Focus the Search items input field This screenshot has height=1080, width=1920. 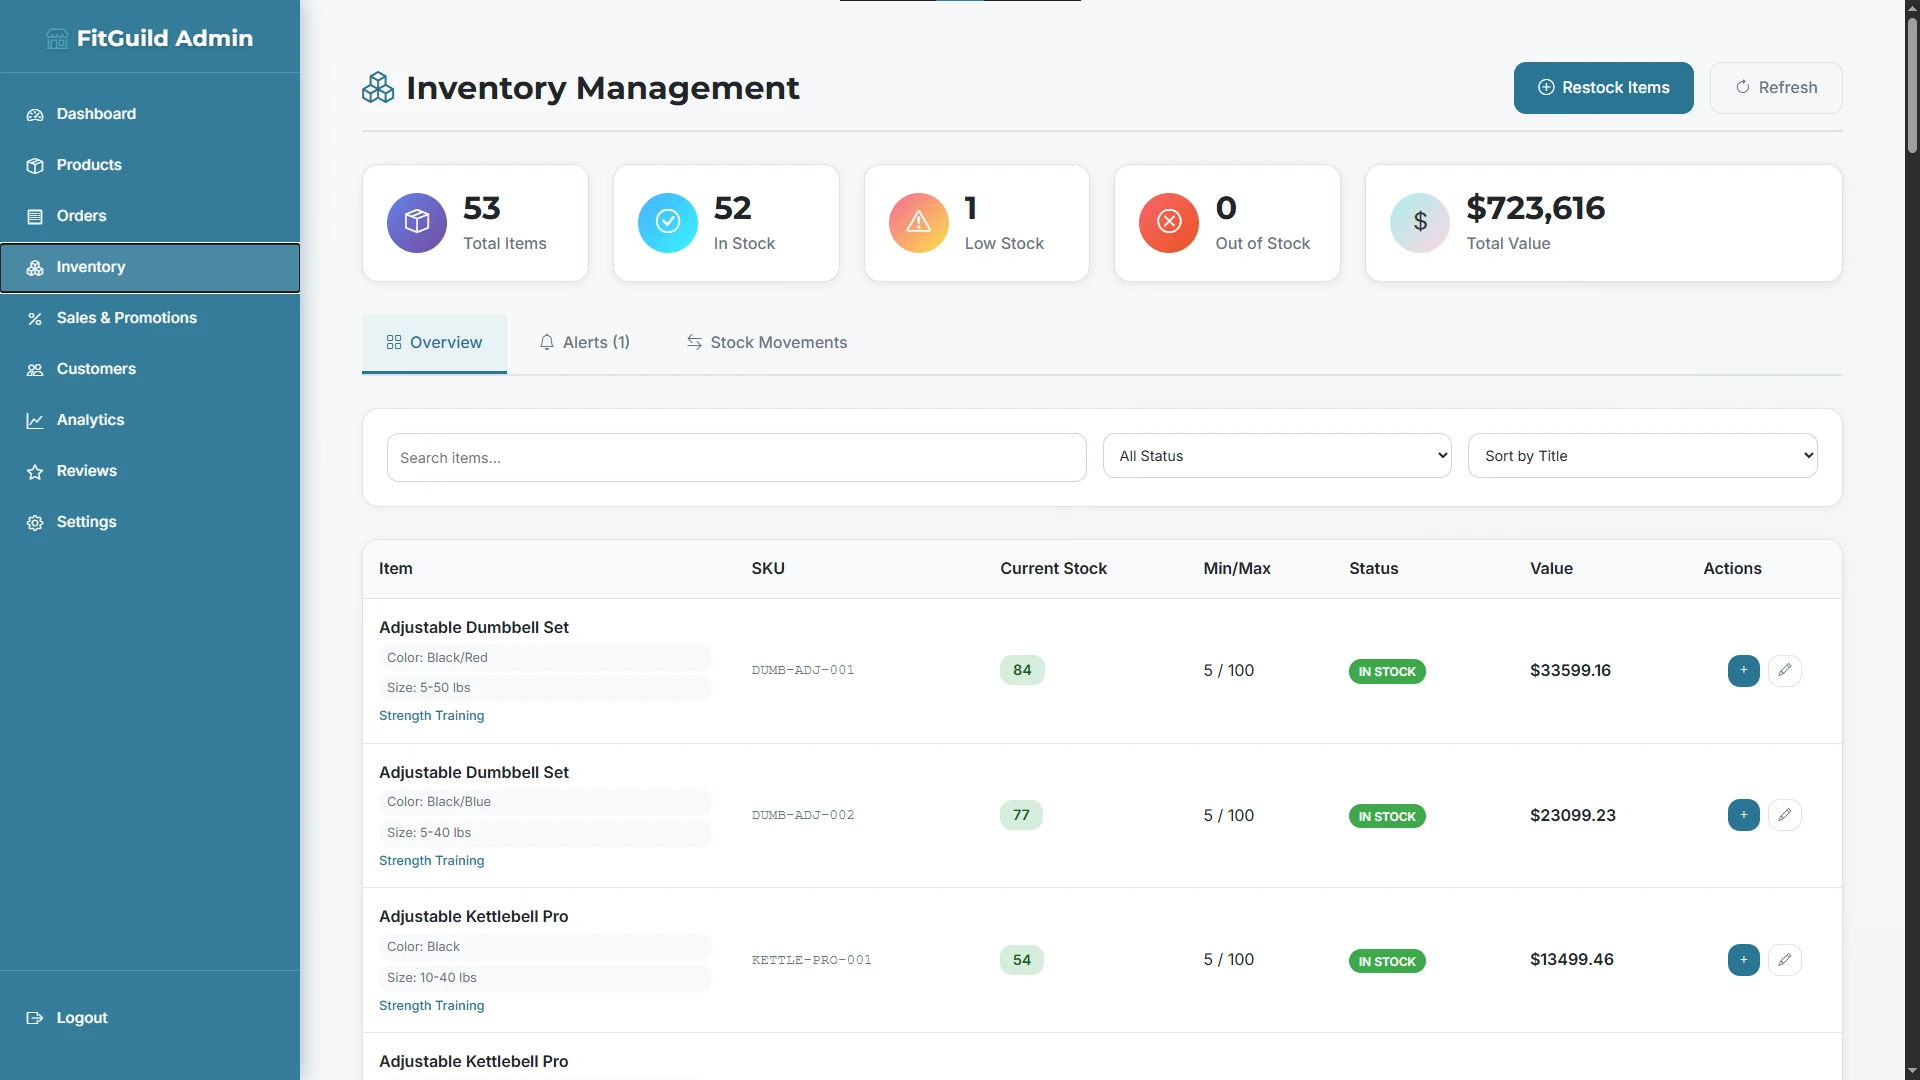pyautogui.click(x=736, y=458)
